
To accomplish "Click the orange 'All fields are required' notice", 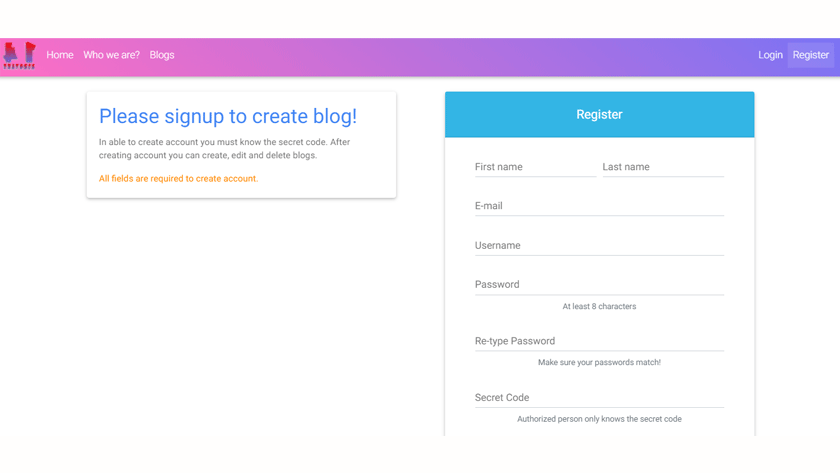I will point(178,178).
